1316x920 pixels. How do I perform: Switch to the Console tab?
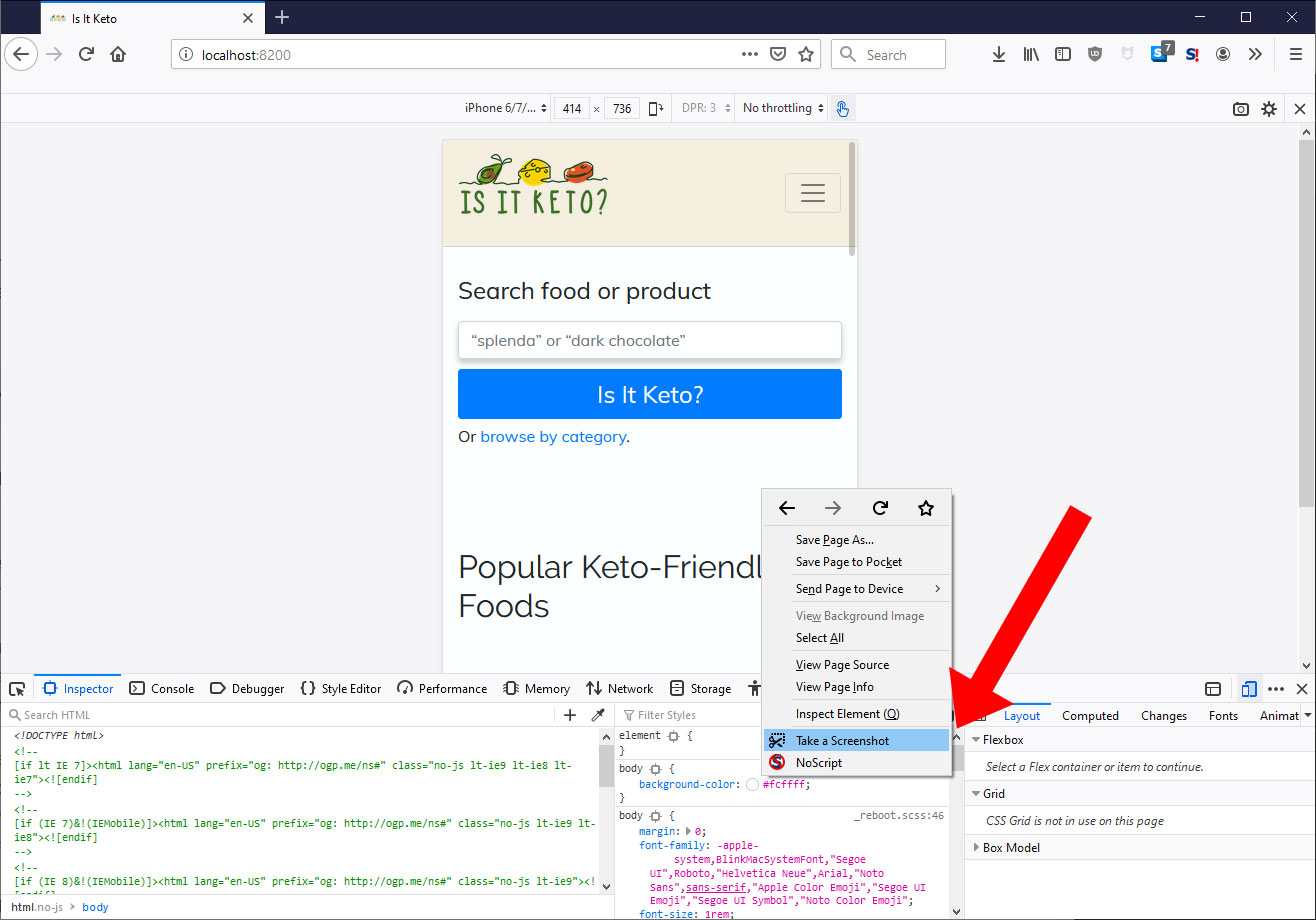(161, 689)
